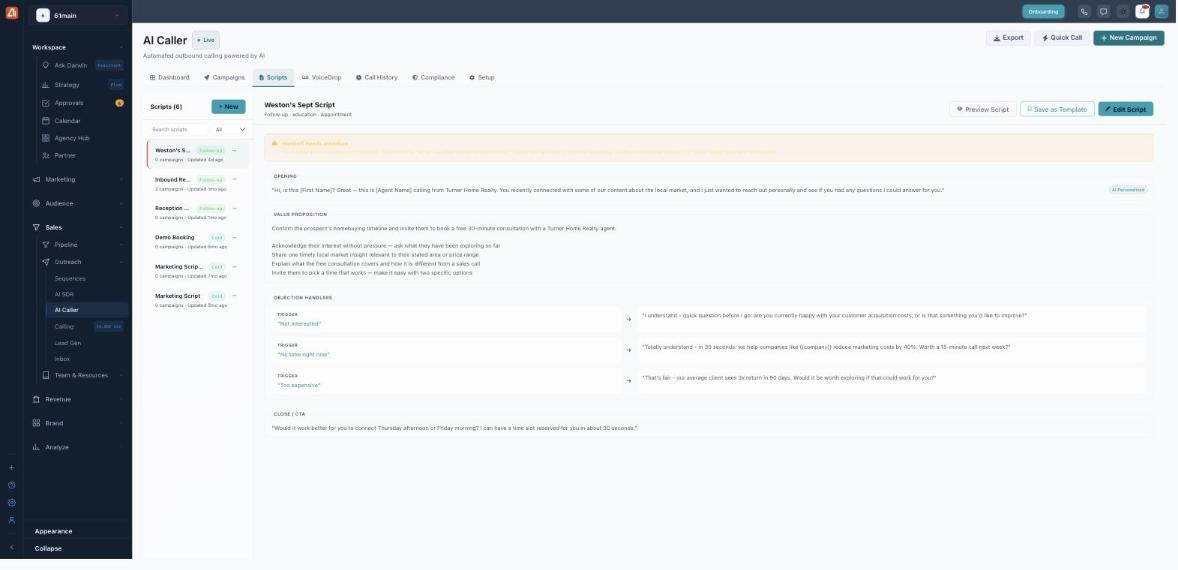Expand the Marketing section
The height and width of the screenshot is (570, 1178).
(78, 179)
